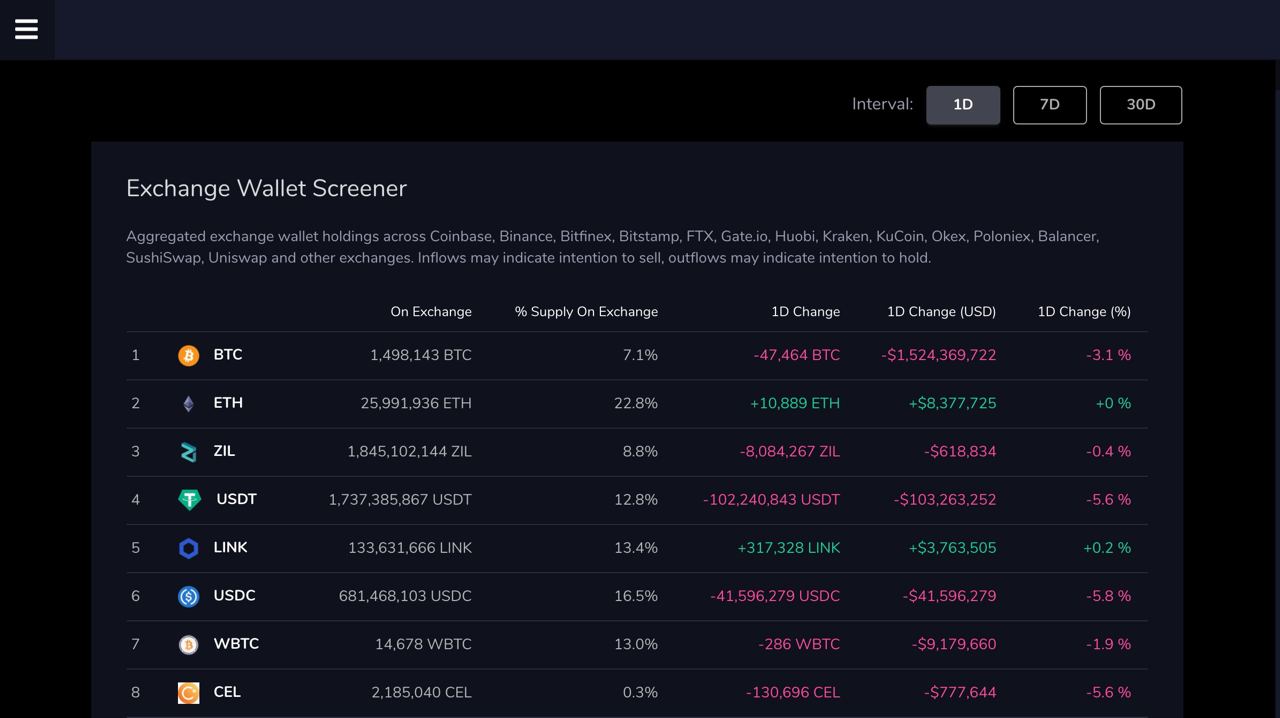Screen dimensions: 1280x718
Task: Sort by 1D Change (%) header
Action: click(1084, 312)
